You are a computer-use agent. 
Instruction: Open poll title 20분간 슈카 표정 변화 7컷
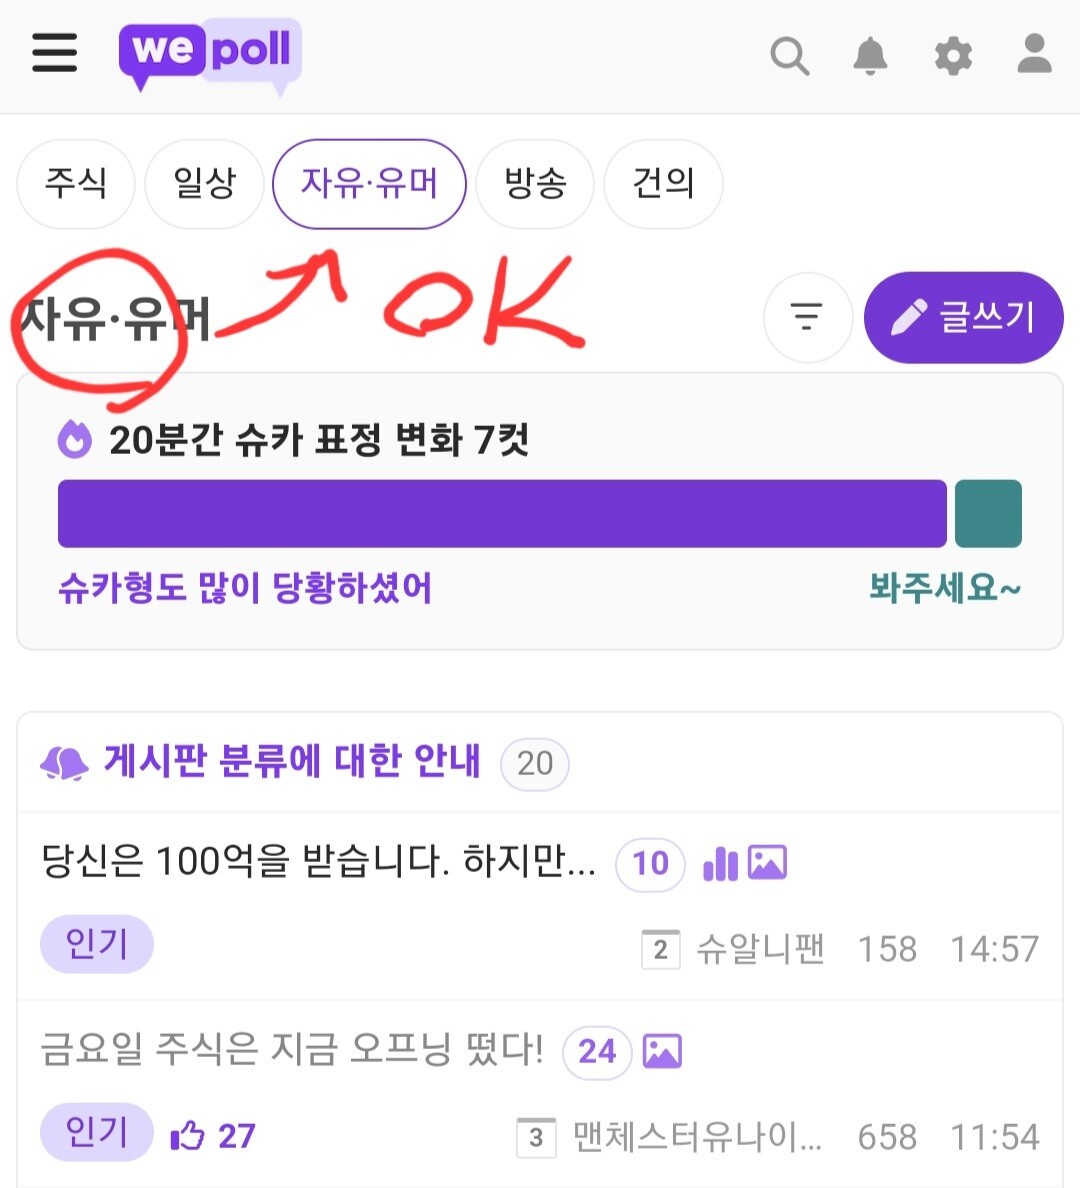coord(319,439)
